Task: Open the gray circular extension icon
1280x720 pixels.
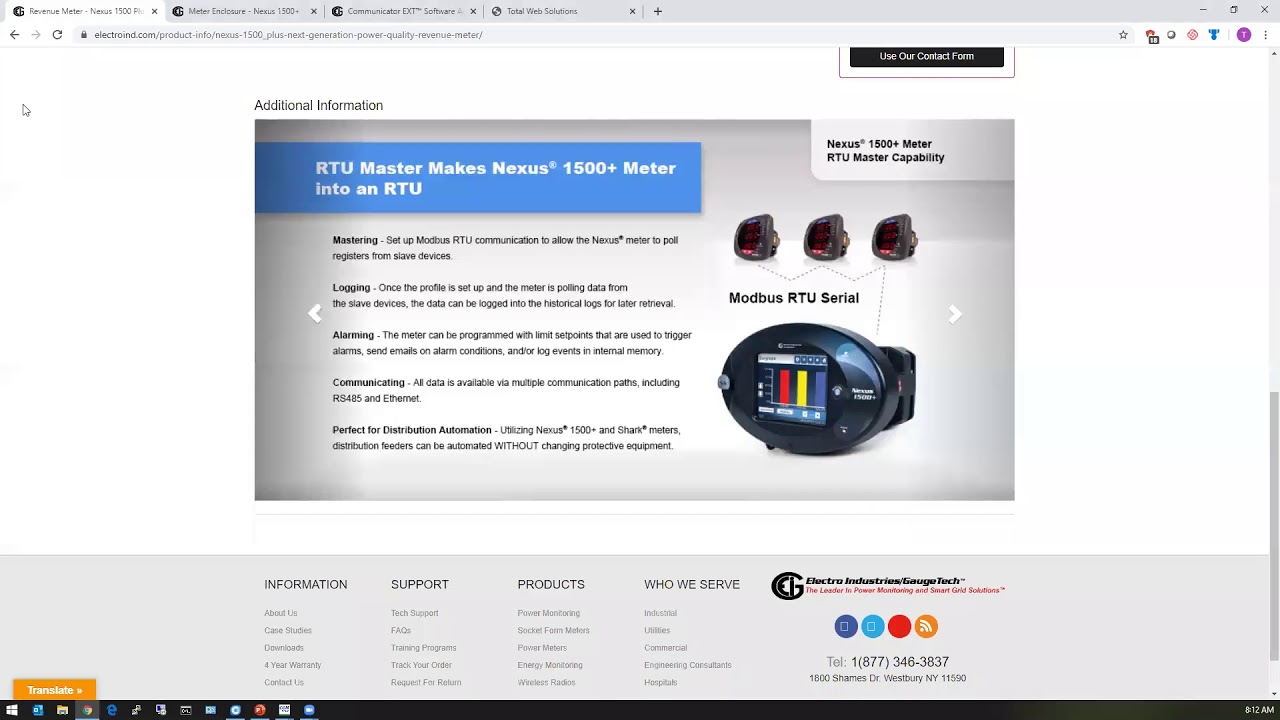Action: (1171, 34)
